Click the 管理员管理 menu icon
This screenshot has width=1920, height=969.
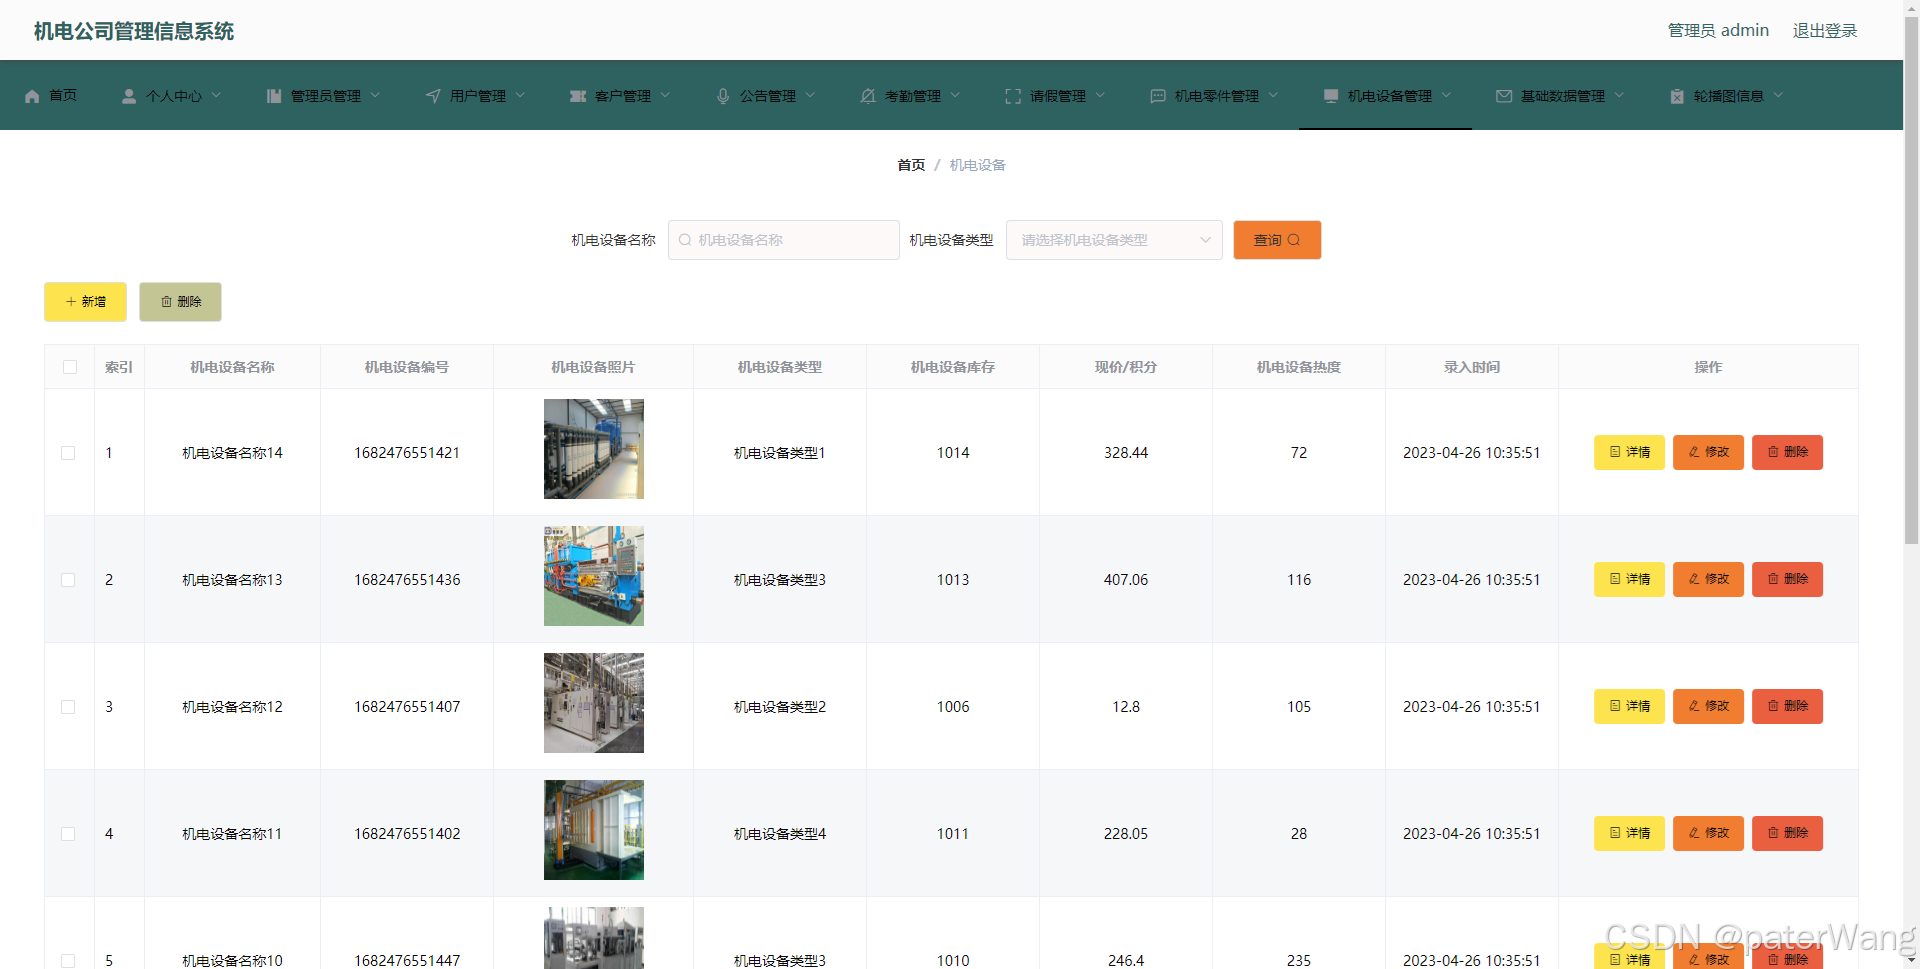pyautogui.click(x=274, y=96)
